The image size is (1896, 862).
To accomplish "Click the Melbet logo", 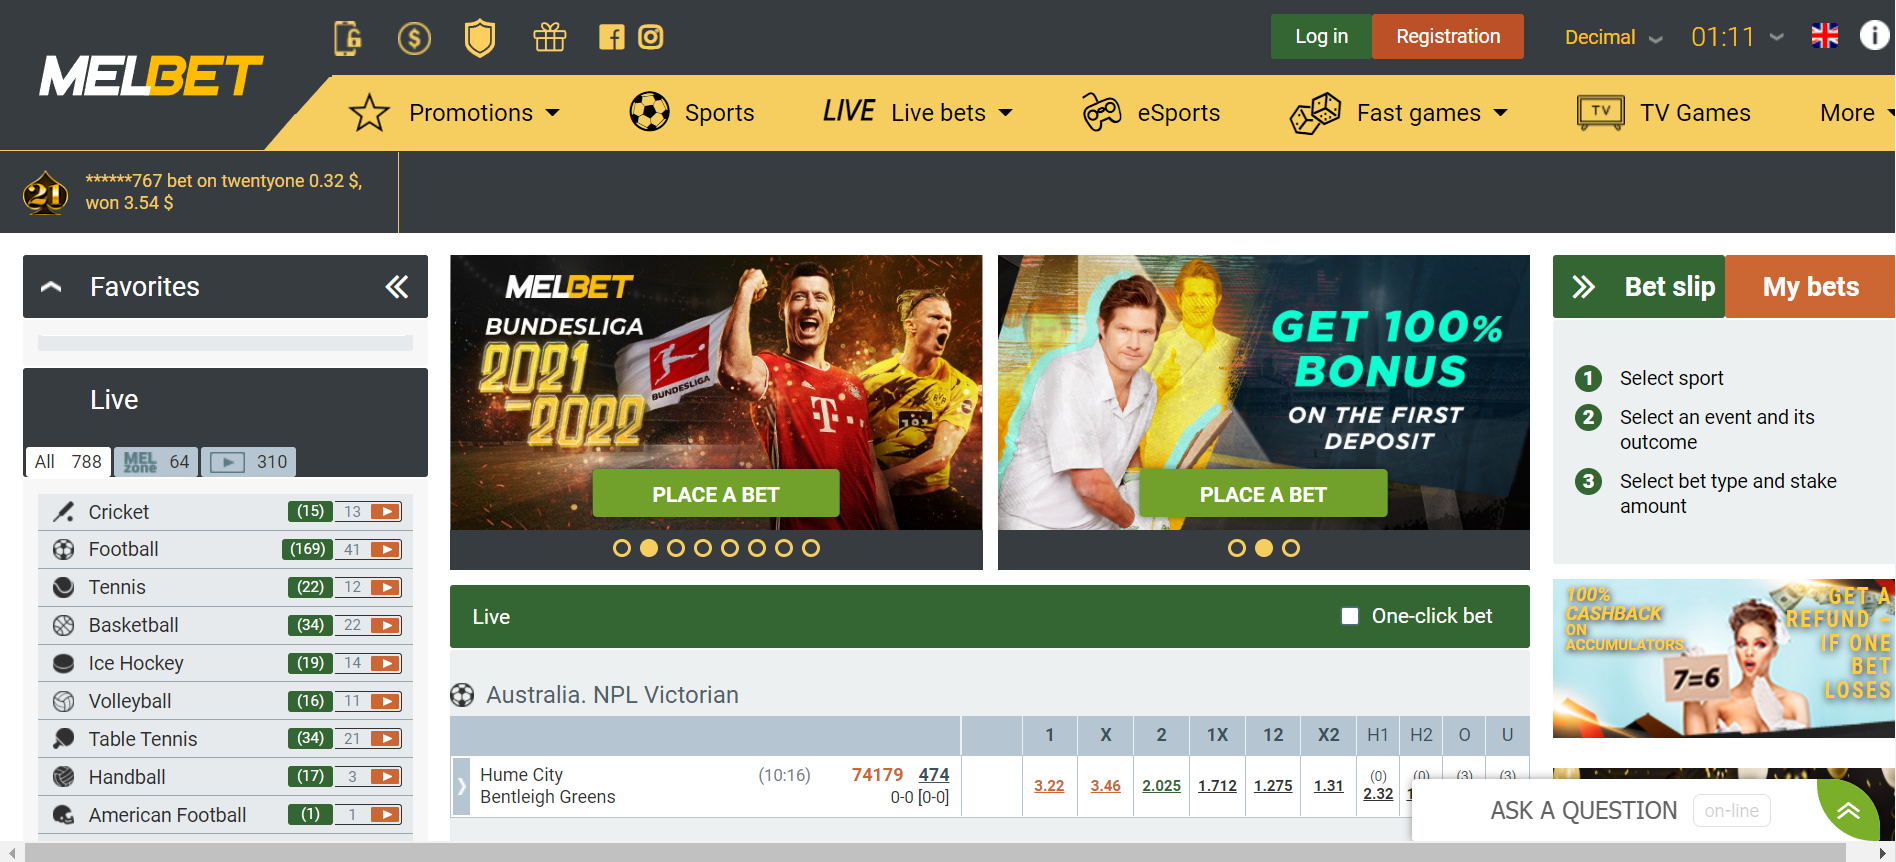I will (x=151, y=76).
